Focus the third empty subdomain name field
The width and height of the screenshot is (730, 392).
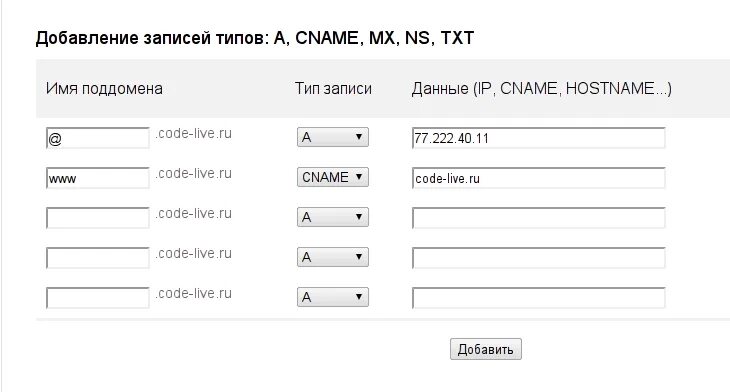(98, 218)
